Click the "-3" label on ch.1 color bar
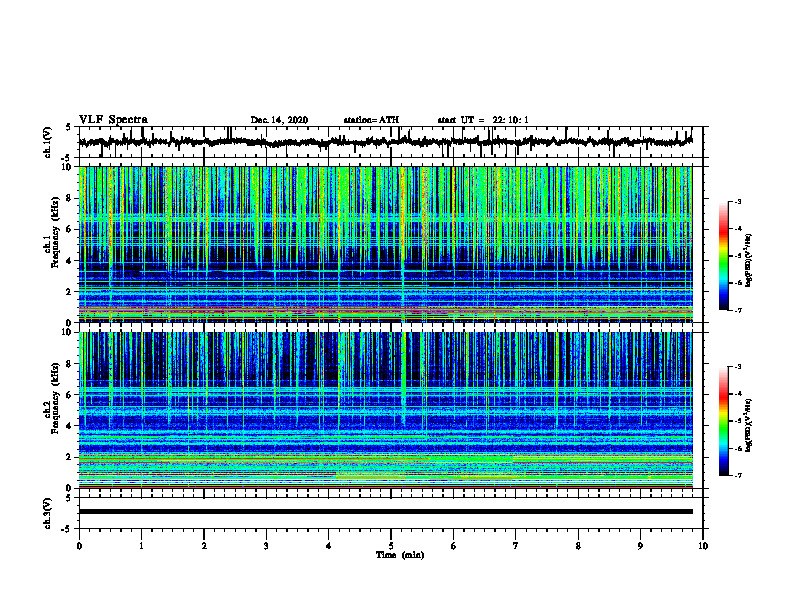Viewport: 792px width, 612px height. pyautogui.click(x=737, y=202)
